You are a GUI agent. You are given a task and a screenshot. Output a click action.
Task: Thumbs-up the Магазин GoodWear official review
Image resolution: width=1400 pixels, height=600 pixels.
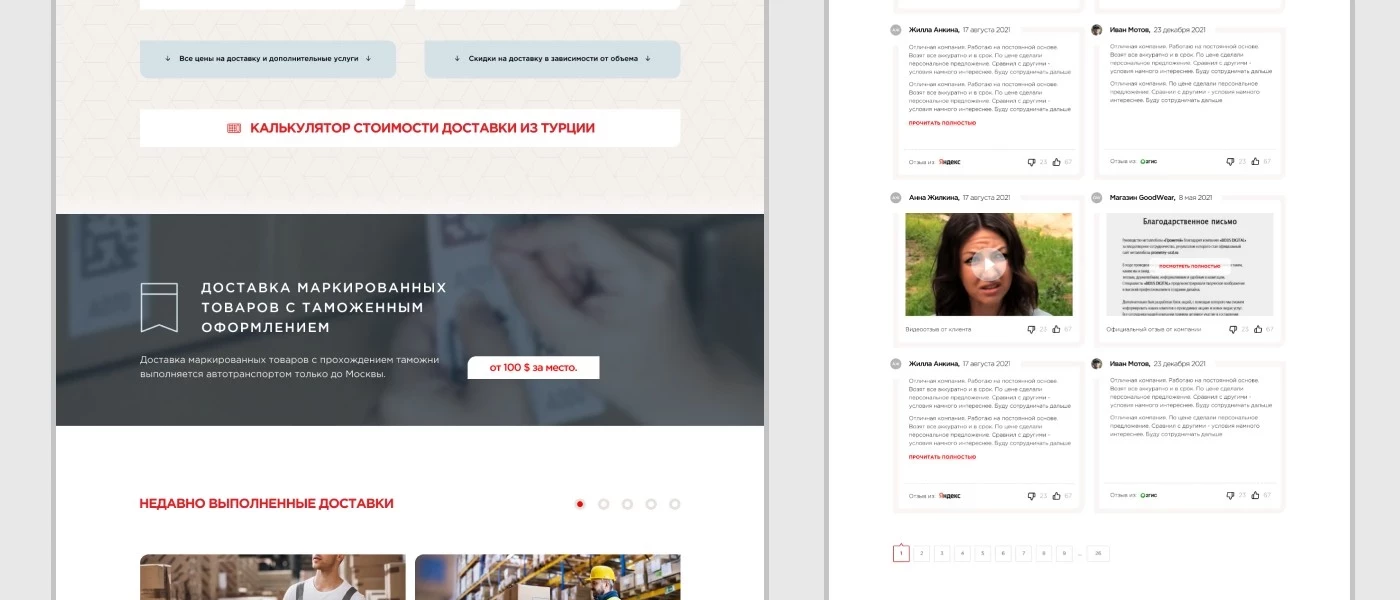pyautogui.click(x=1257, y=329)
